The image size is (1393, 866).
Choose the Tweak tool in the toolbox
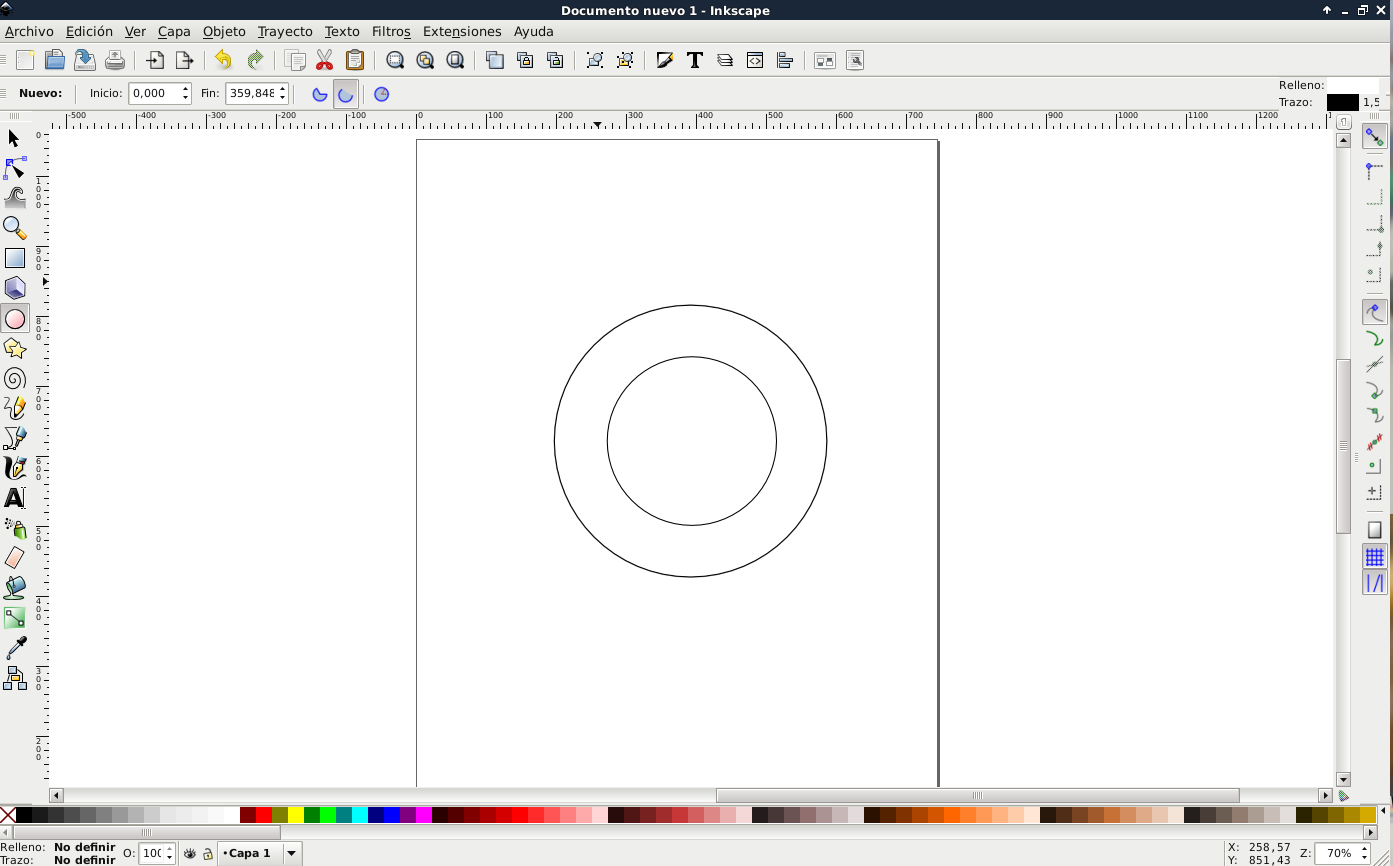[x=14, y=198]
